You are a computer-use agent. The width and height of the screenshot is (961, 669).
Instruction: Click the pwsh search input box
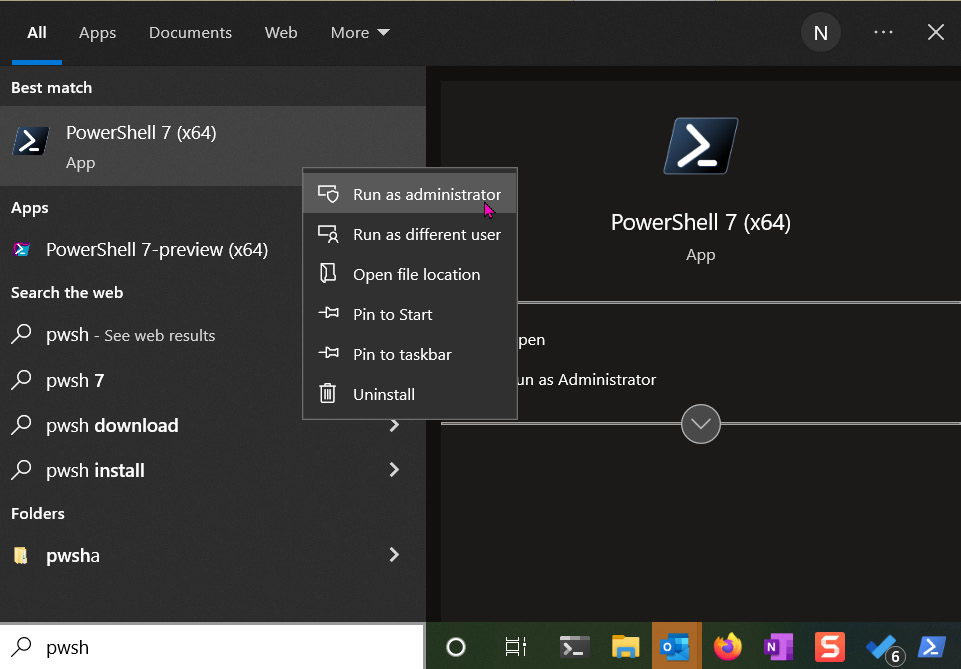(x=211, y=647)
